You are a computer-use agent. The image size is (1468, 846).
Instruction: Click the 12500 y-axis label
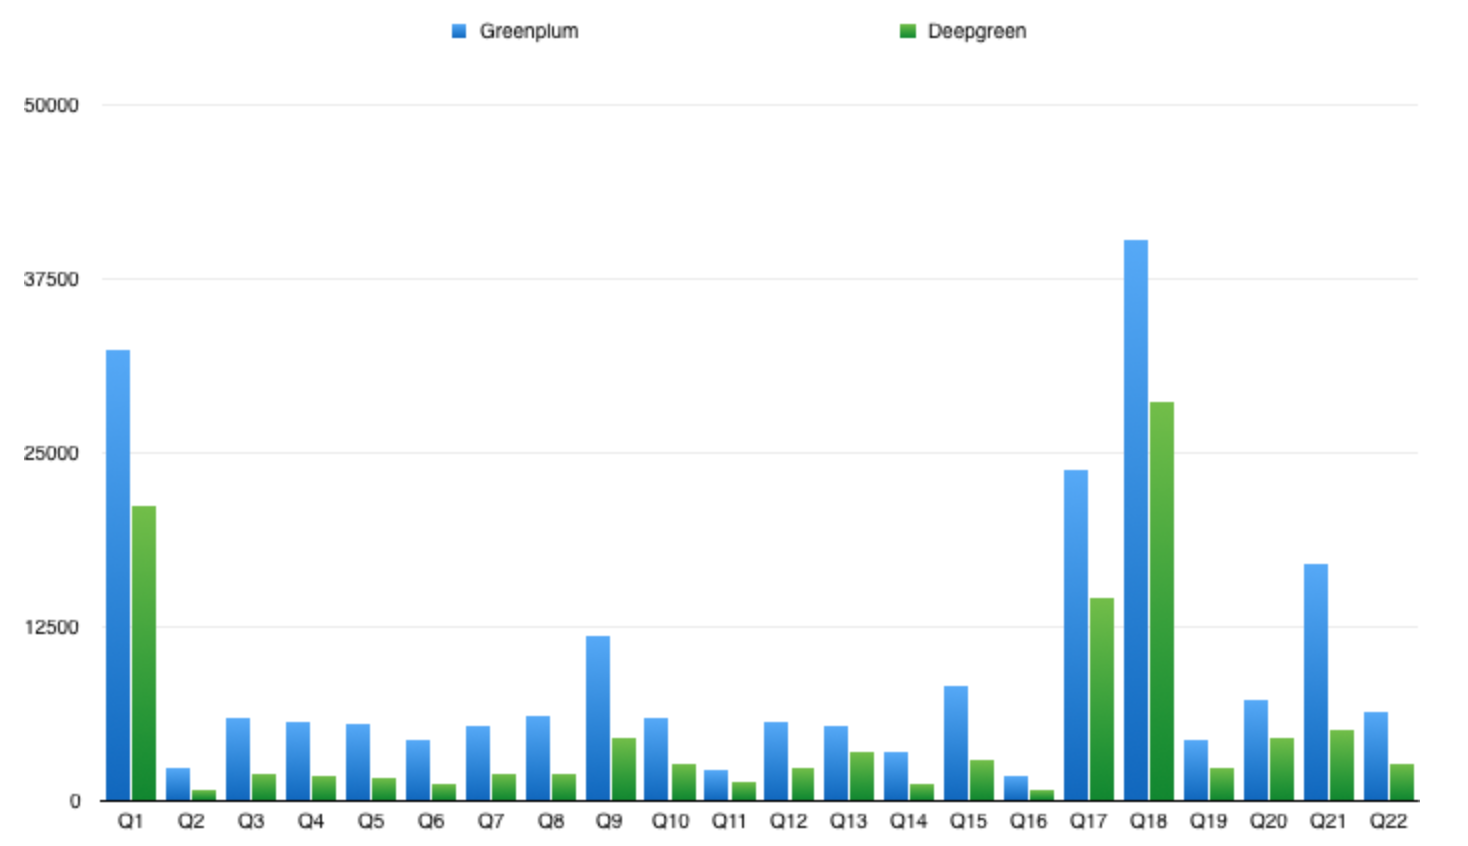click(x=51, y=627)
